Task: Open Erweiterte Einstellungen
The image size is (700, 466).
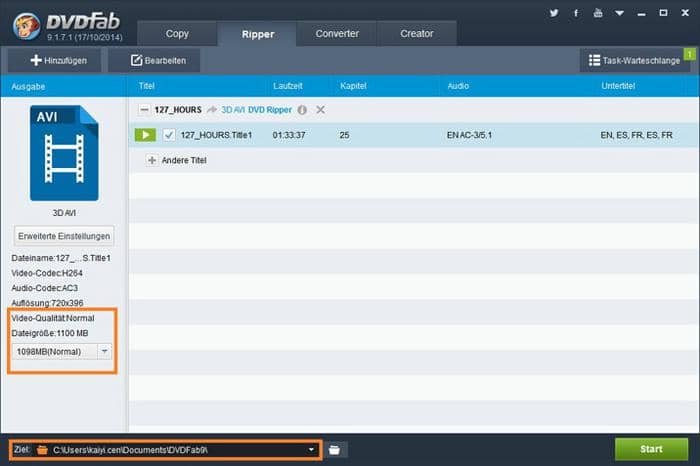Action: 64,236
